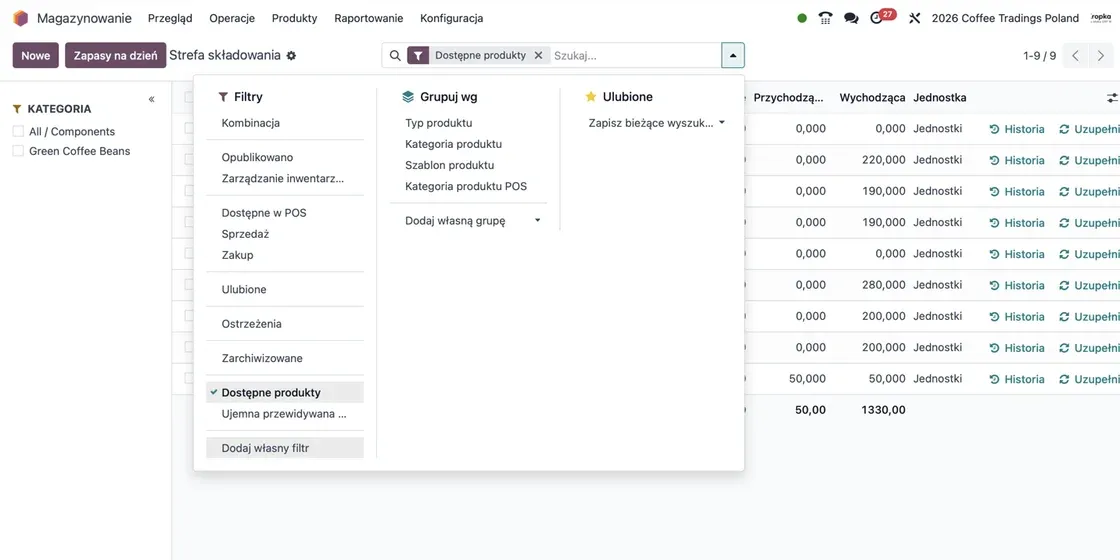Expand Zapisz bieżące wyszukiwanie dropdown
This screenshot has width=1120, height=560.
653,123
